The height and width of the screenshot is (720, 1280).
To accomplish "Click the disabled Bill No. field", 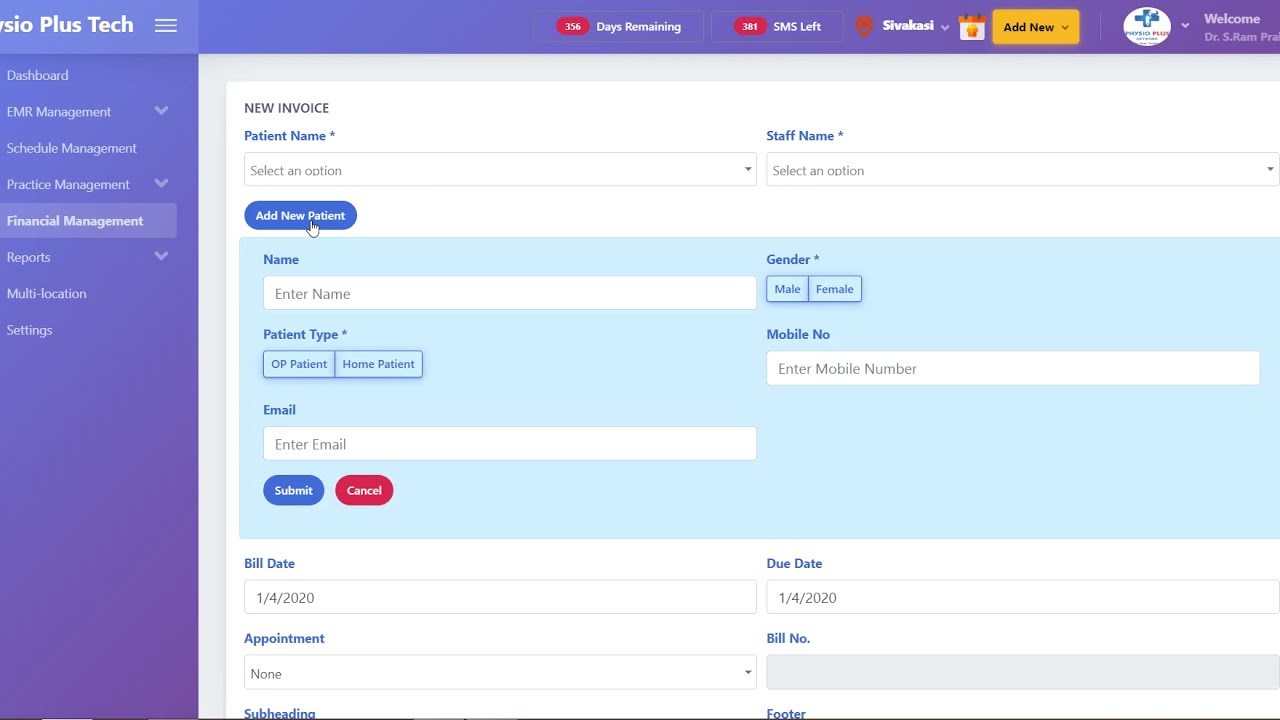I will pos(1022,673).
